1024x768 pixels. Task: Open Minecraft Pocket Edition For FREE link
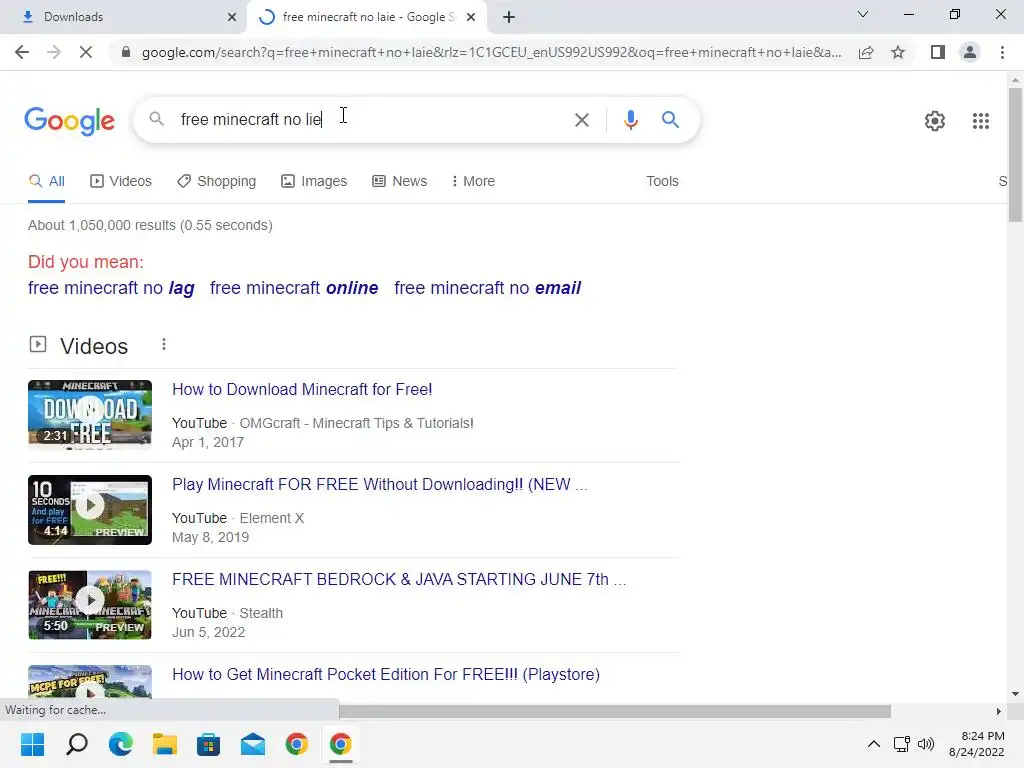(x=386, y=675)
